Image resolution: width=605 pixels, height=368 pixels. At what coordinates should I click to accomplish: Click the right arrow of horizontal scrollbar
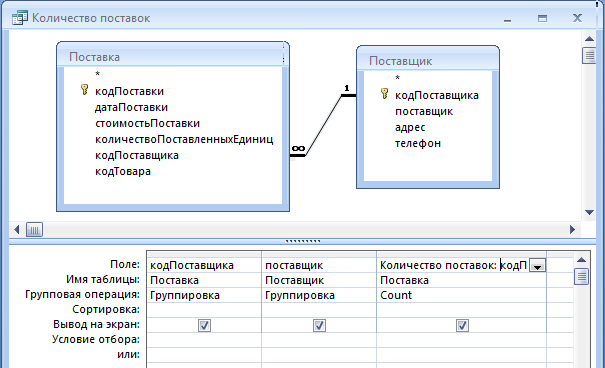tap(573, 230)
